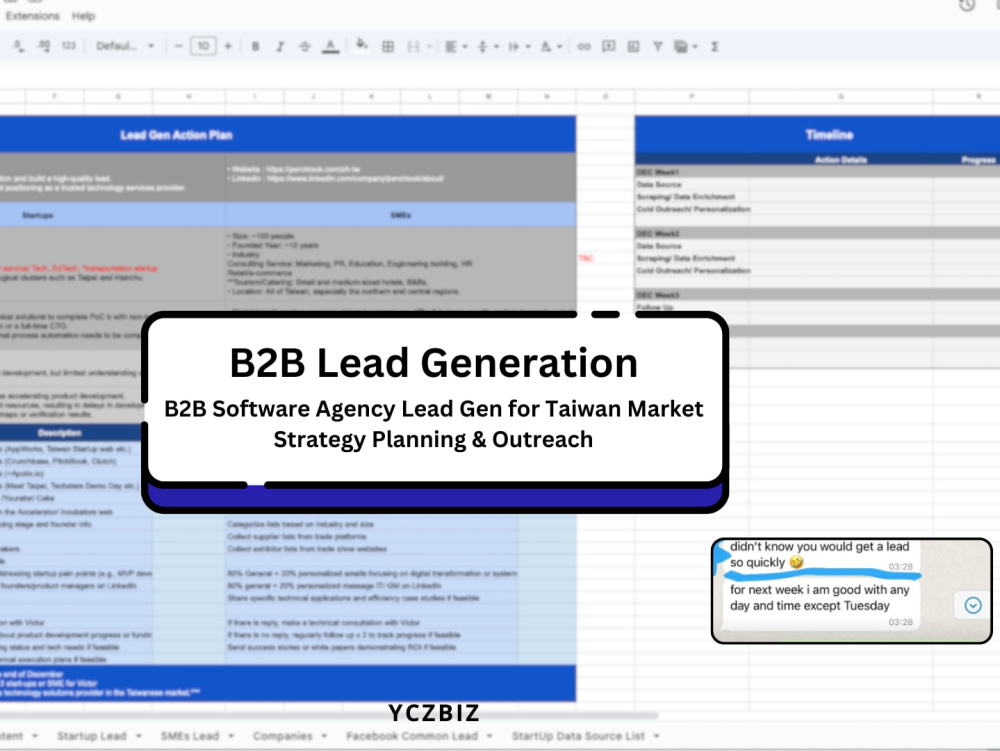Select the Action Details header cell
The height and width of the screenshot is (751, 1000).
841,159
